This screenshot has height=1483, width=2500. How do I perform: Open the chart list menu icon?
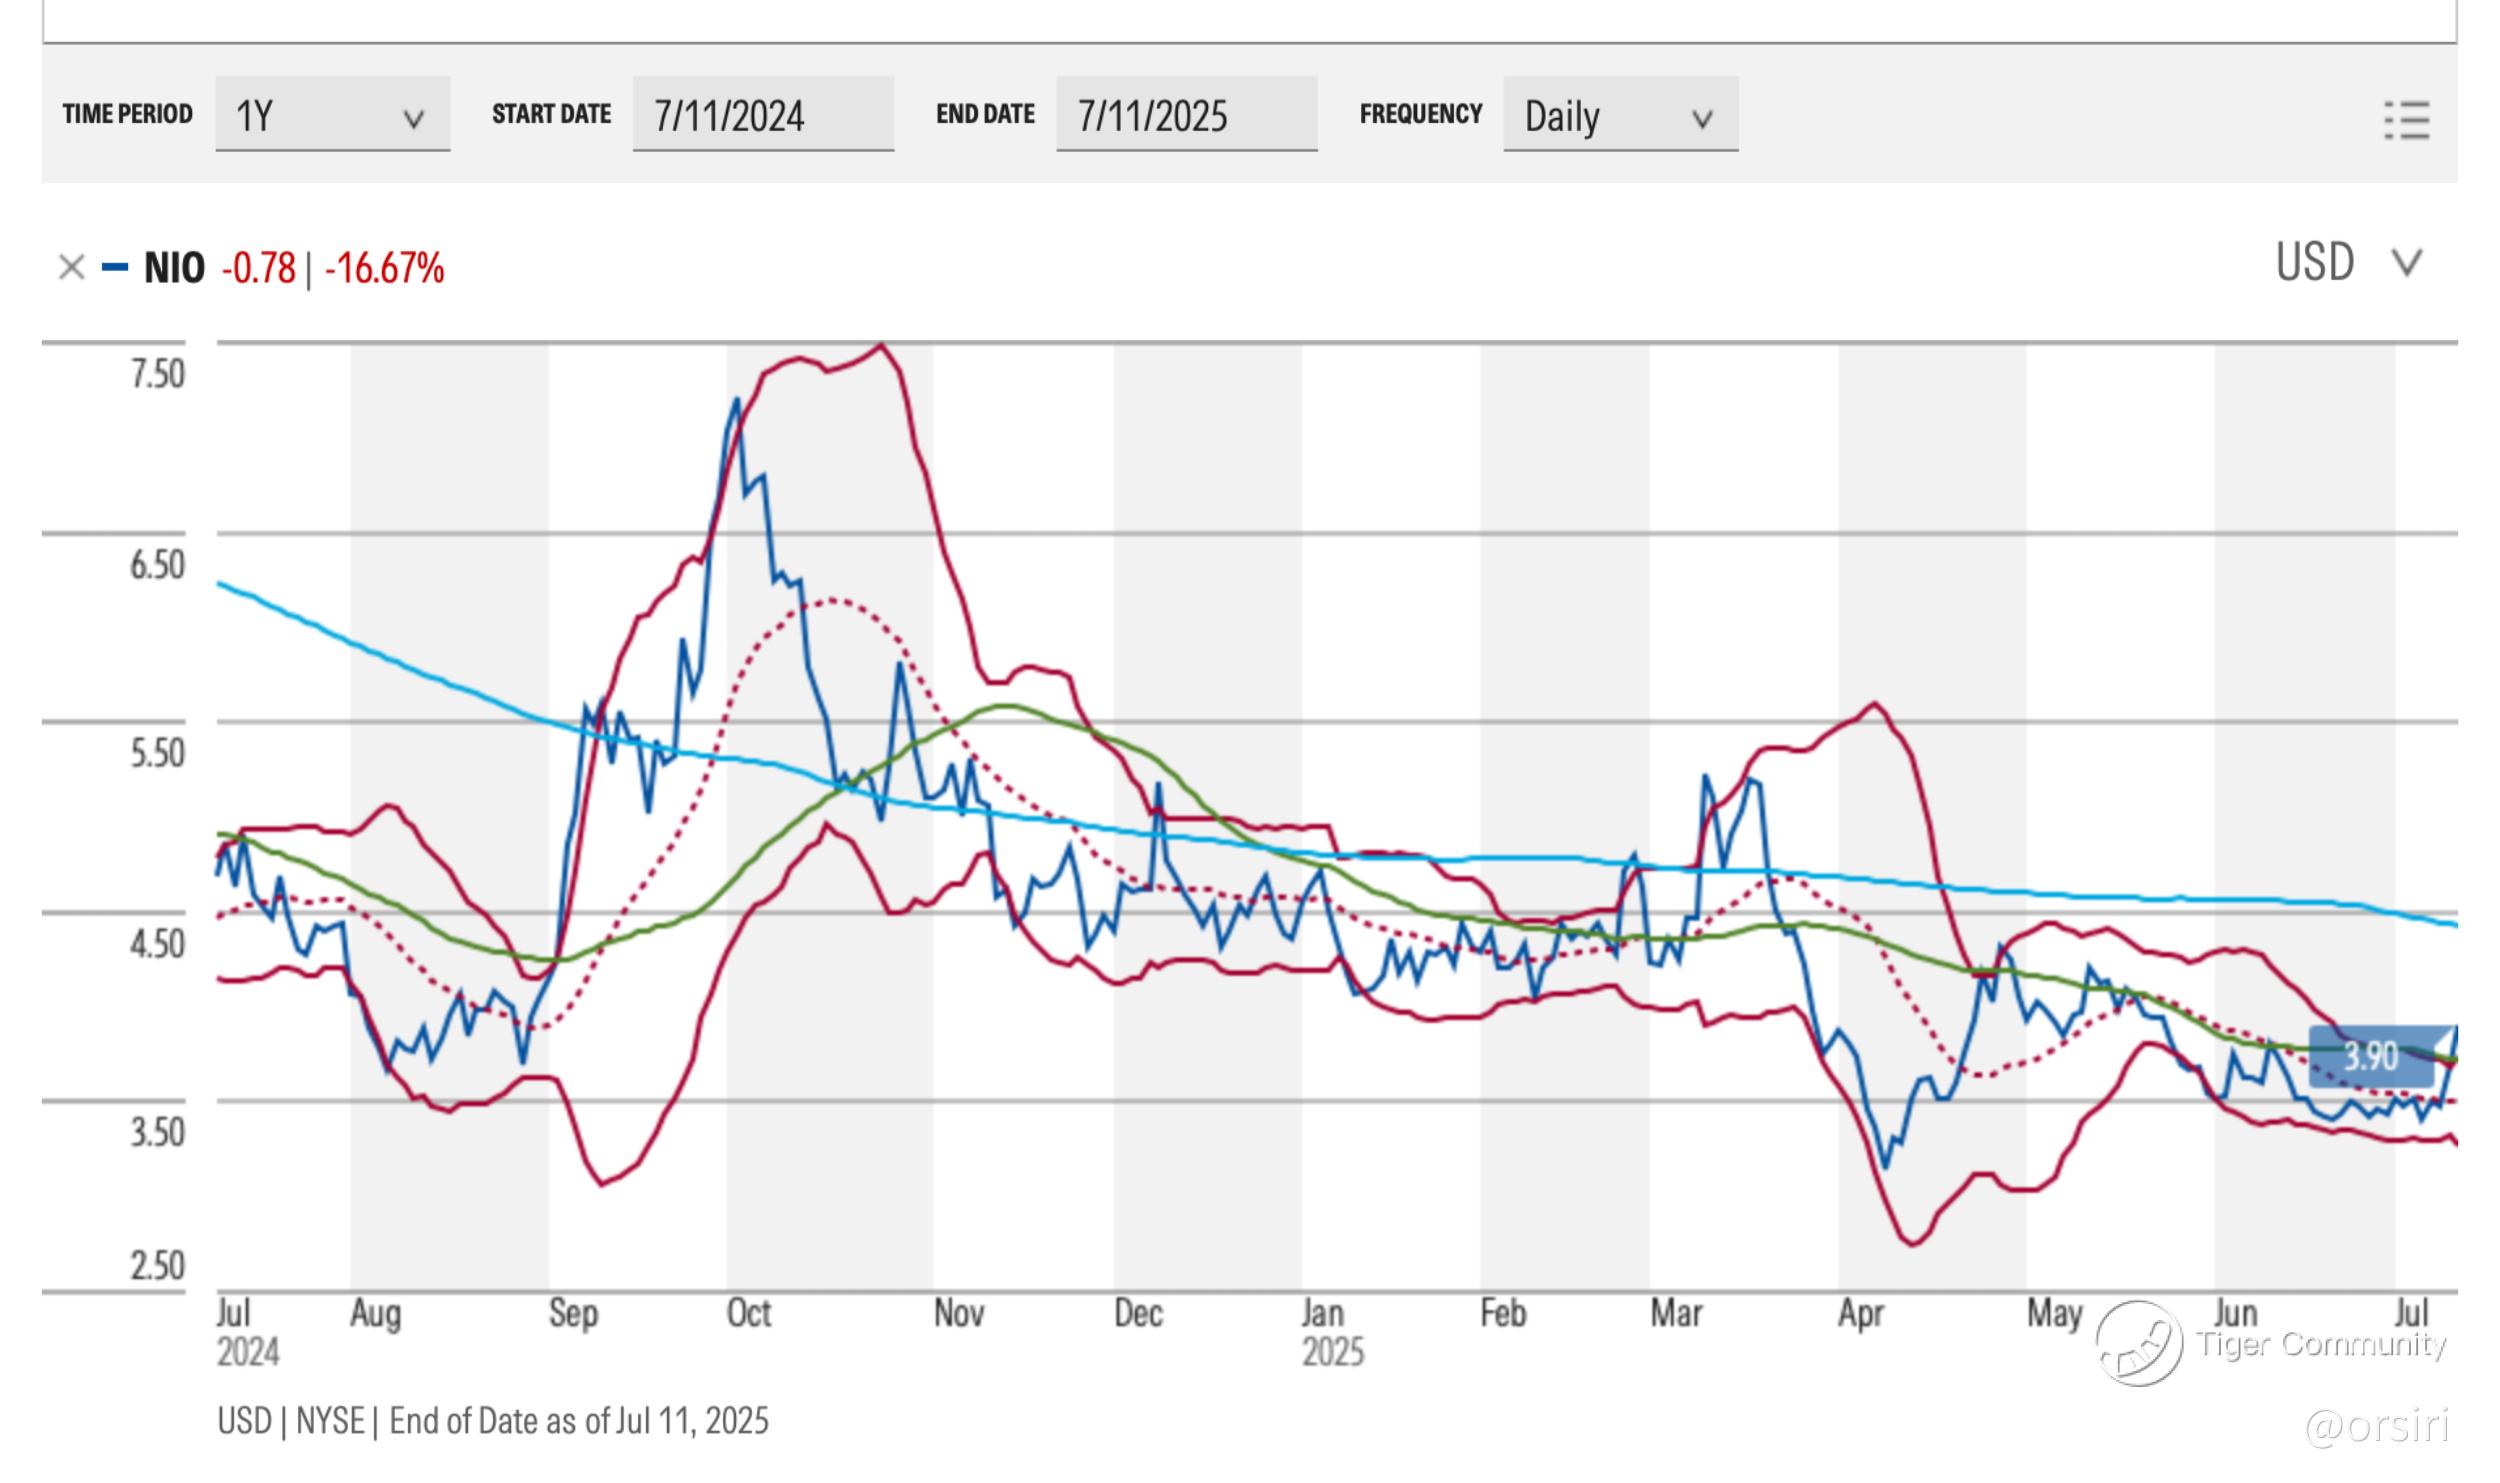point(2406,121)
